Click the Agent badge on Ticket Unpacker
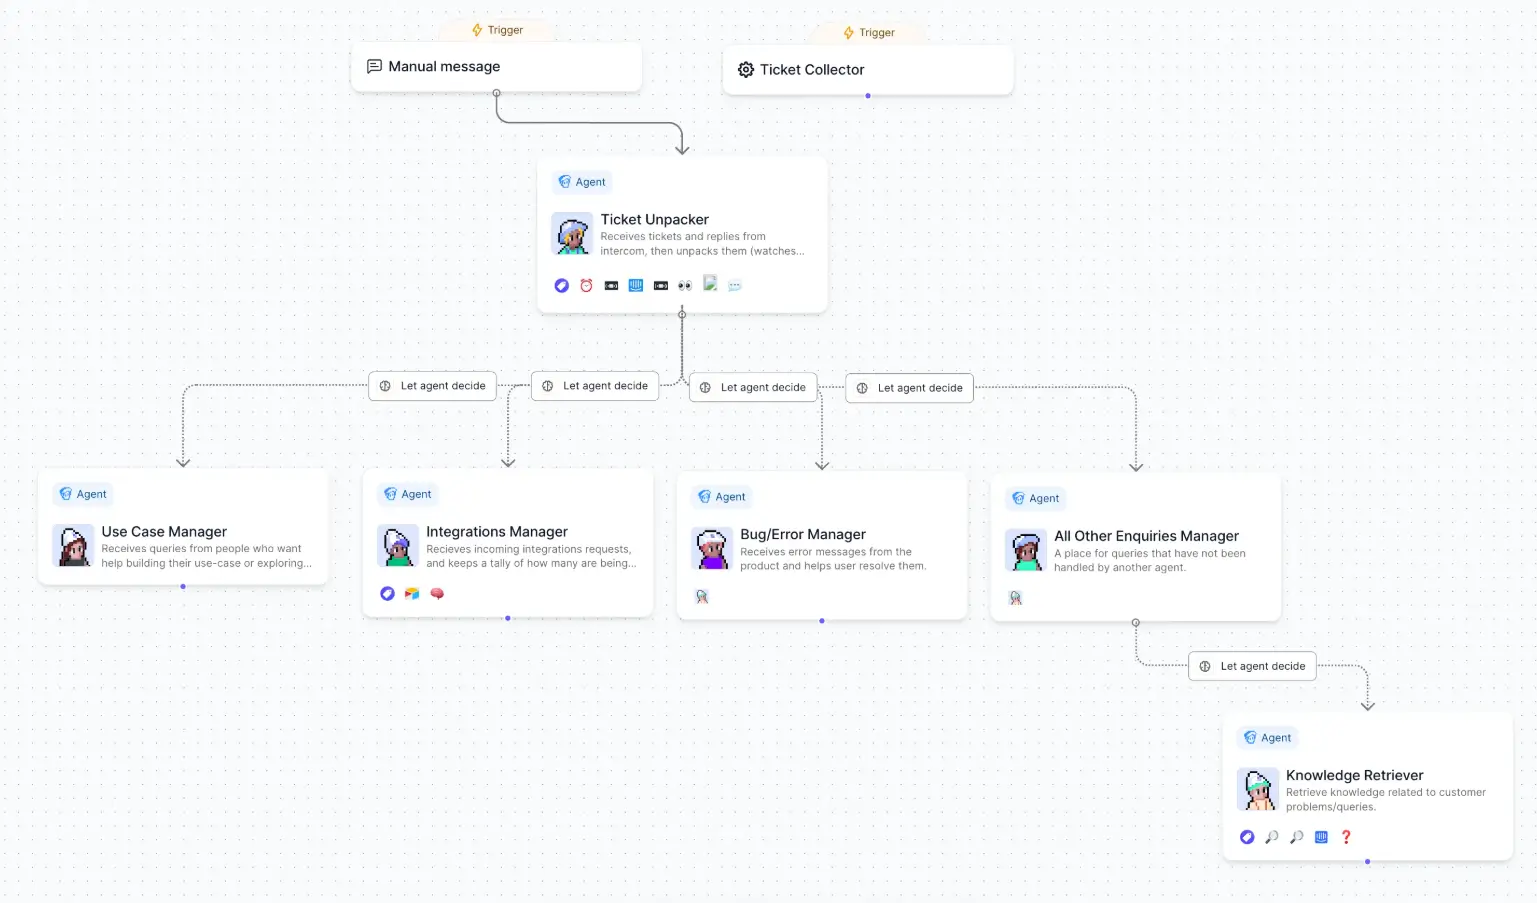1537x903 pixels. pos(582,182)
